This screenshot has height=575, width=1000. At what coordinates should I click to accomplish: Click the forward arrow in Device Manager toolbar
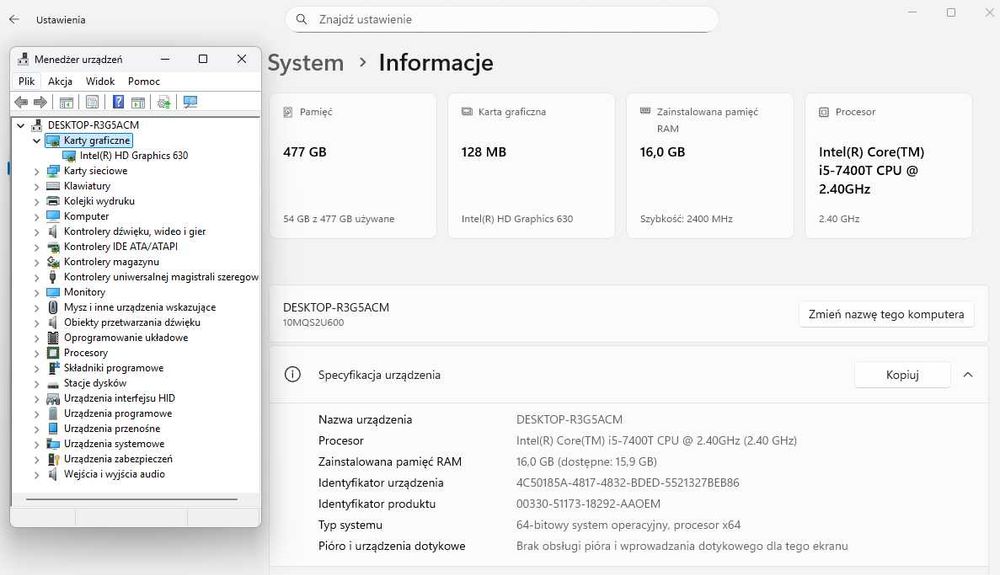(x=40, y=102)
